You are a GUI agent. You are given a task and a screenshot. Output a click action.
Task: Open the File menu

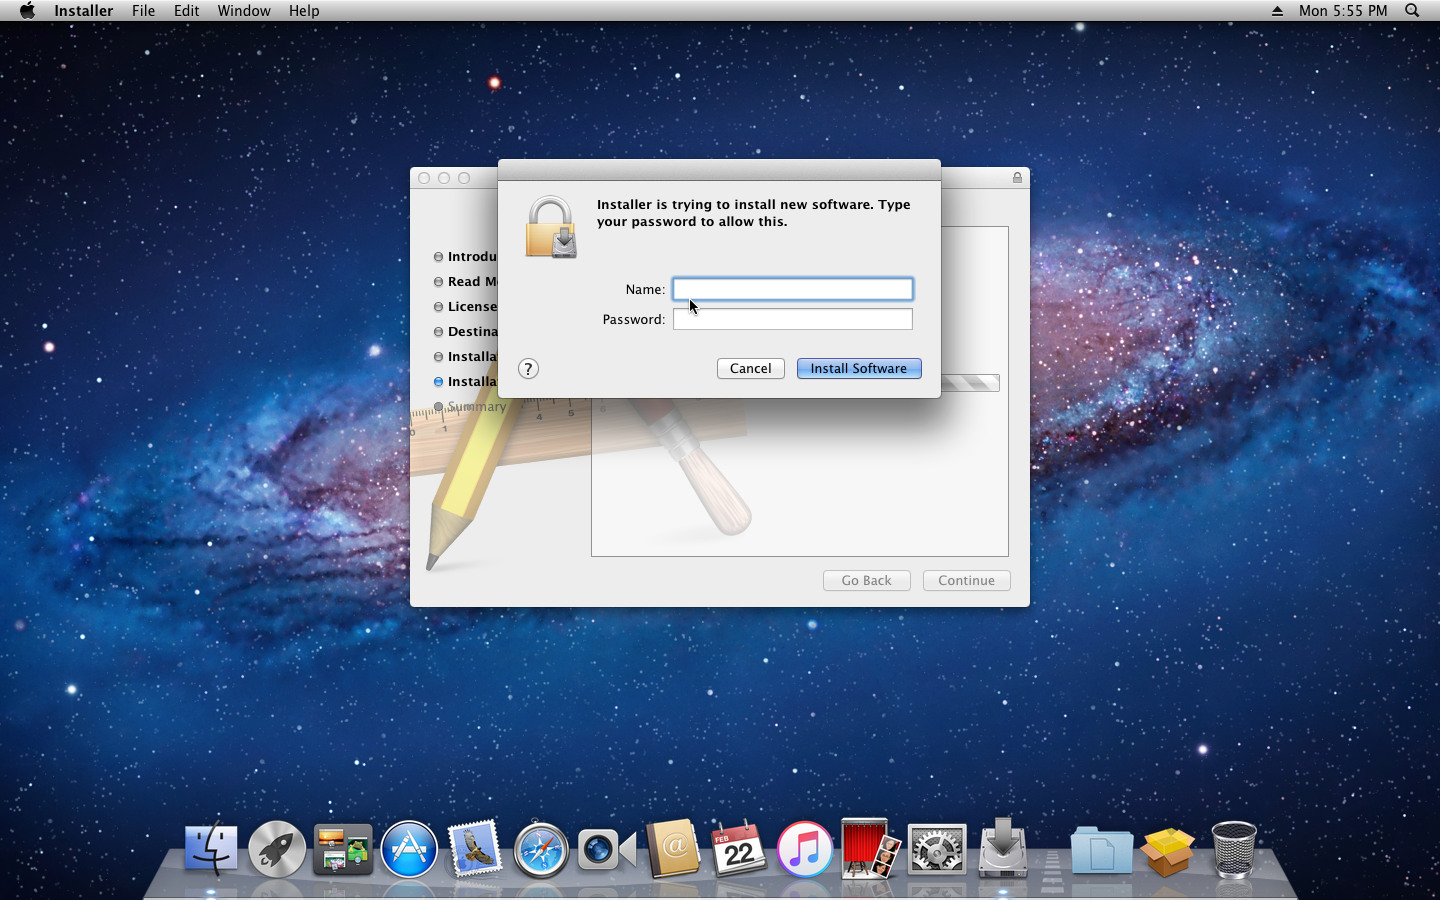pos(143,11)
